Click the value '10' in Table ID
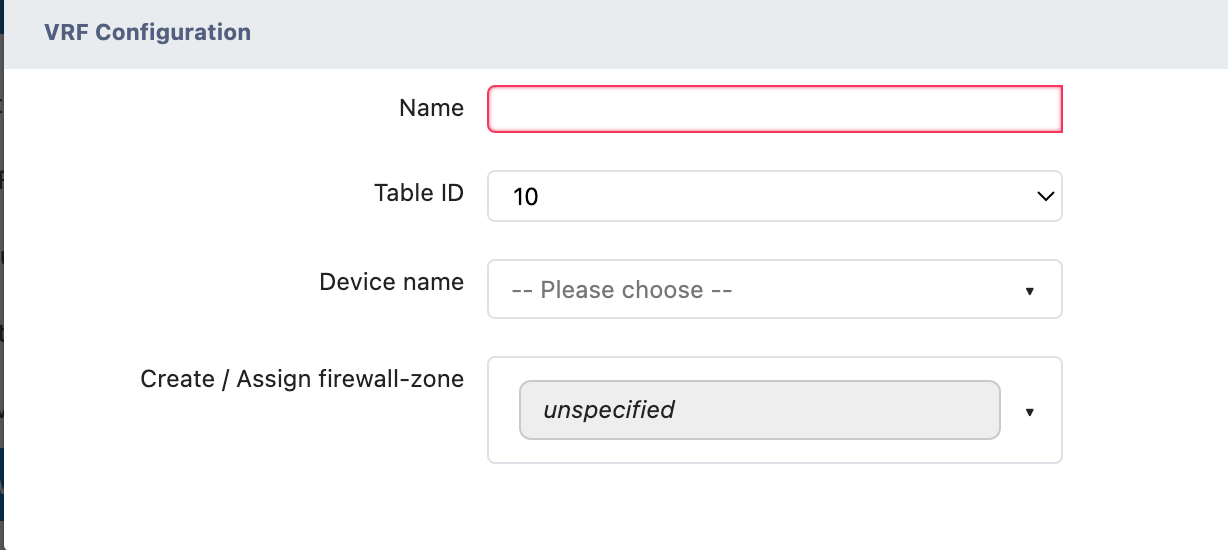Image resolution: width=1228 pixels, height=550 pixels. tap(525, 197)
